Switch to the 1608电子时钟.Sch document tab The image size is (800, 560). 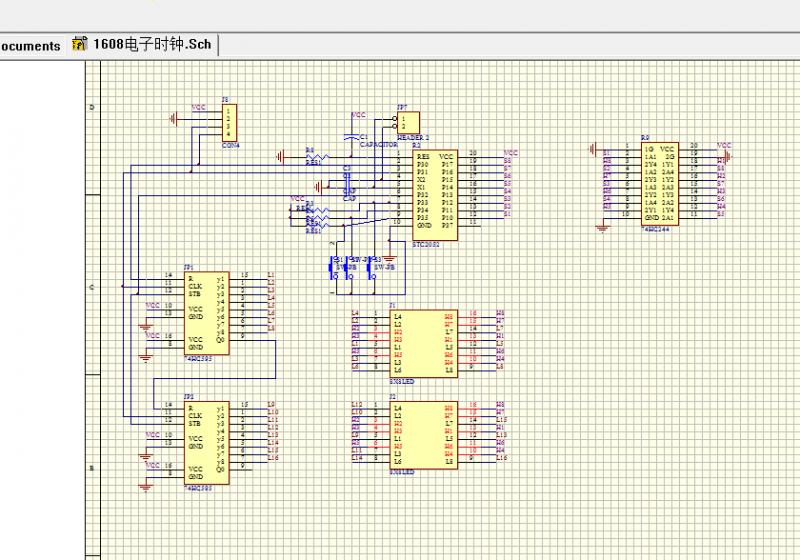[x=152, y=45]
